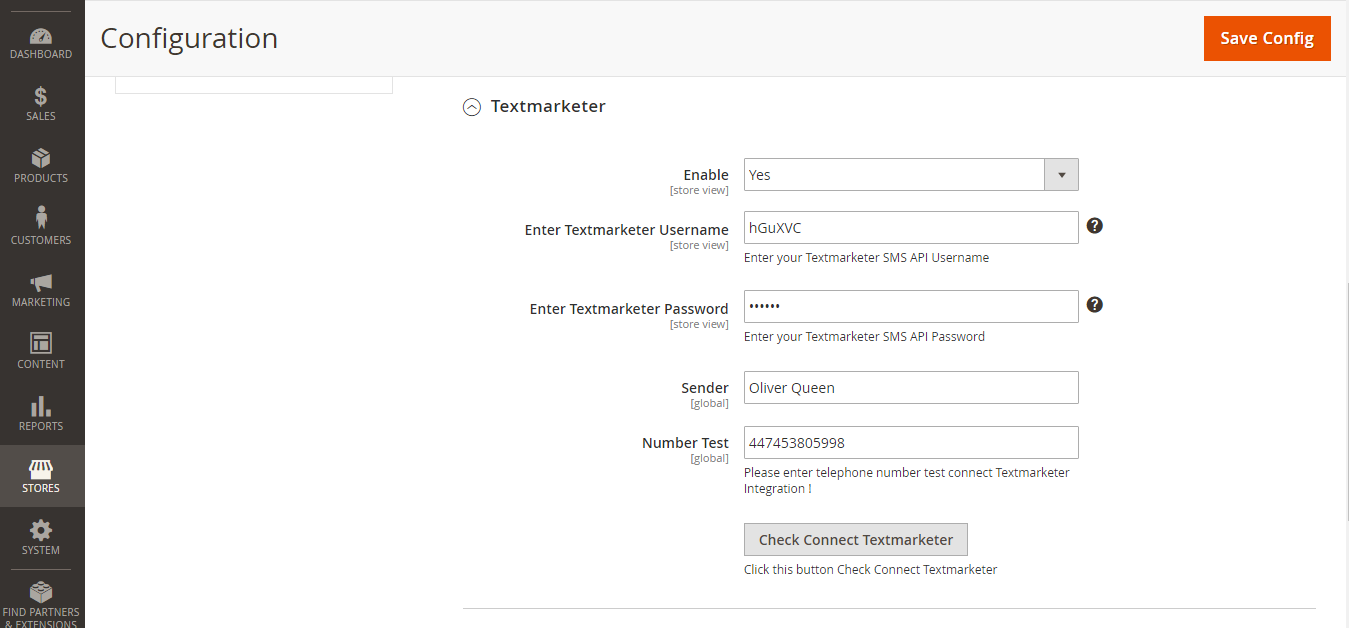Click the Number Test input field
Screen dimensions: 1349x628
coord(910,443)
